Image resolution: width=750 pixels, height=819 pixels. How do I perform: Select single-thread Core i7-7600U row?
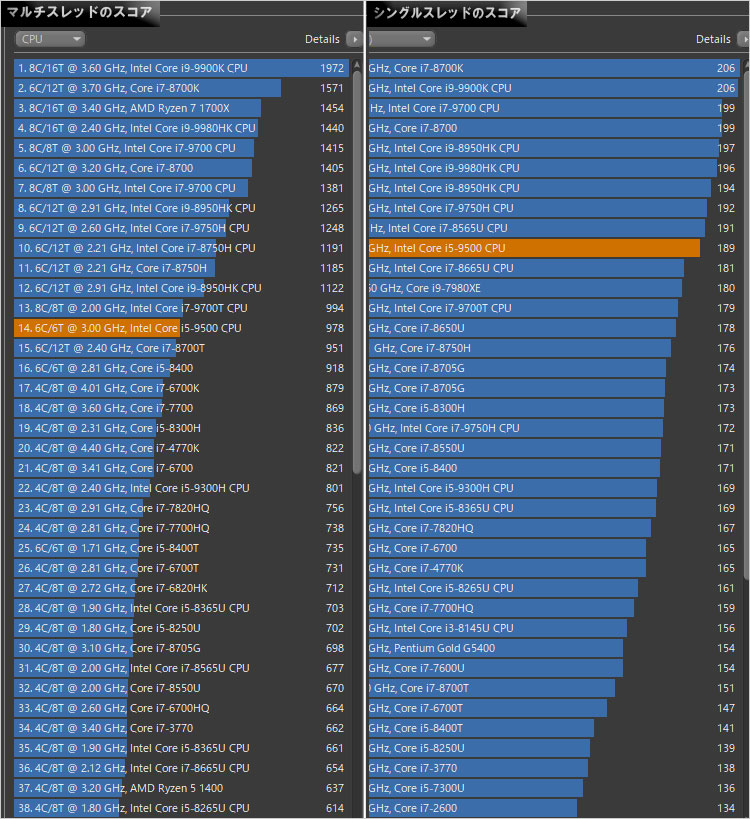pos(554,668)
